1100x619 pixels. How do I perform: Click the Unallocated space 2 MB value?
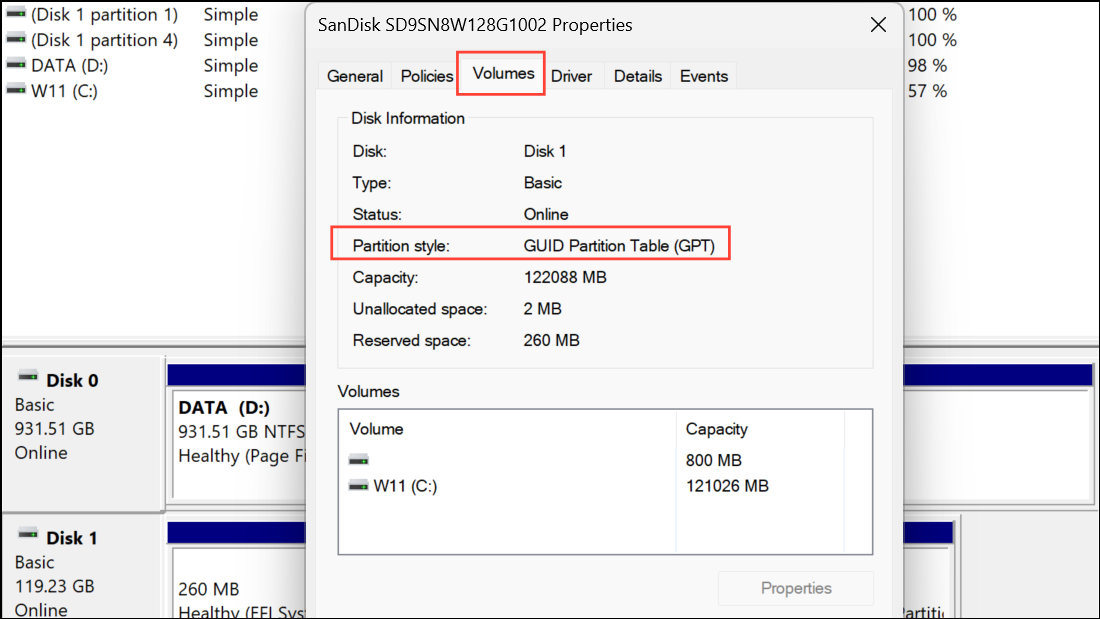tap(542, 309)
